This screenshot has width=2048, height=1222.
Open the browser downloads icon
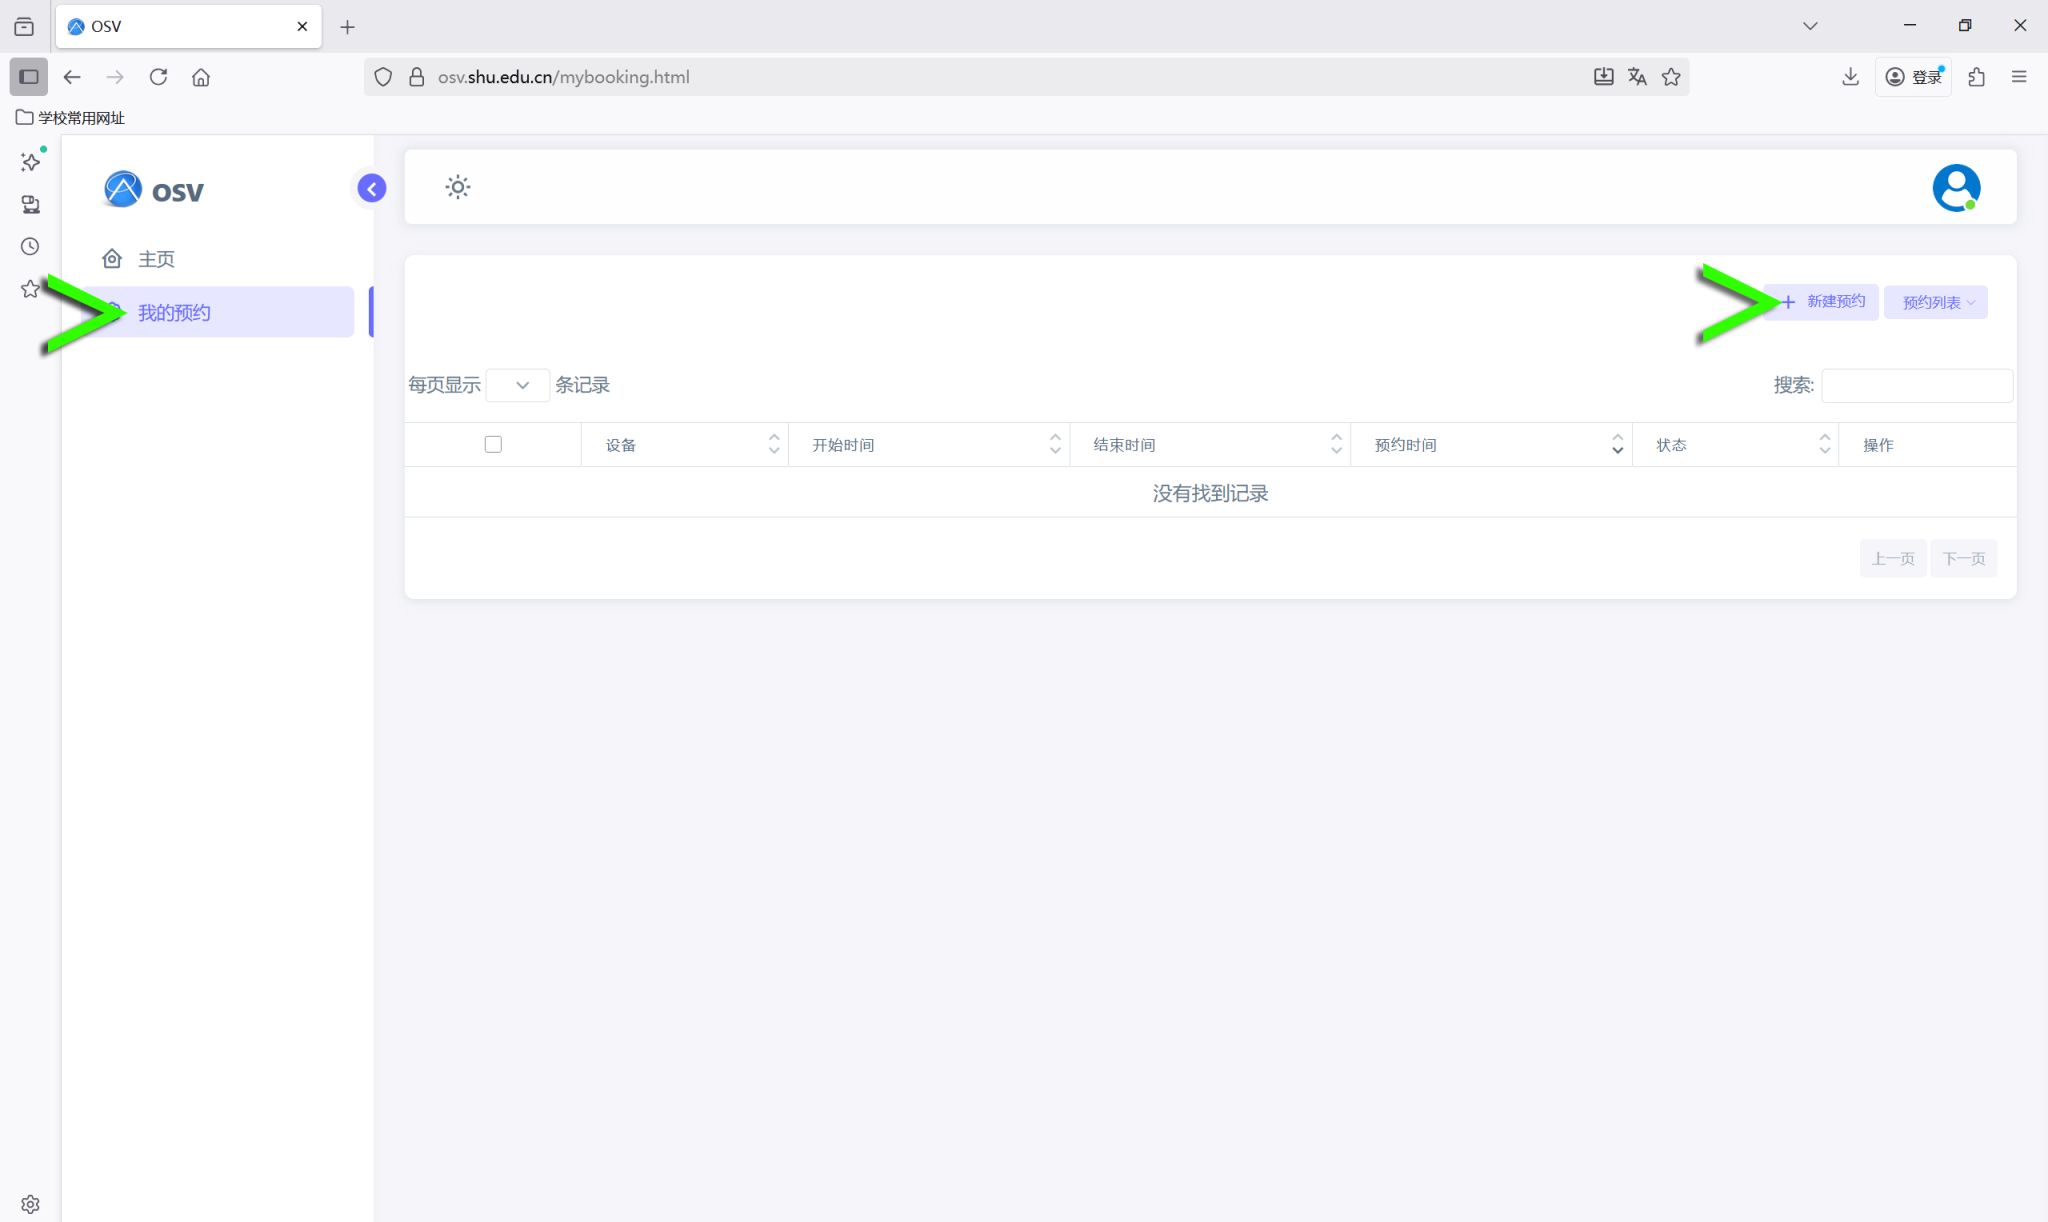1850,77
